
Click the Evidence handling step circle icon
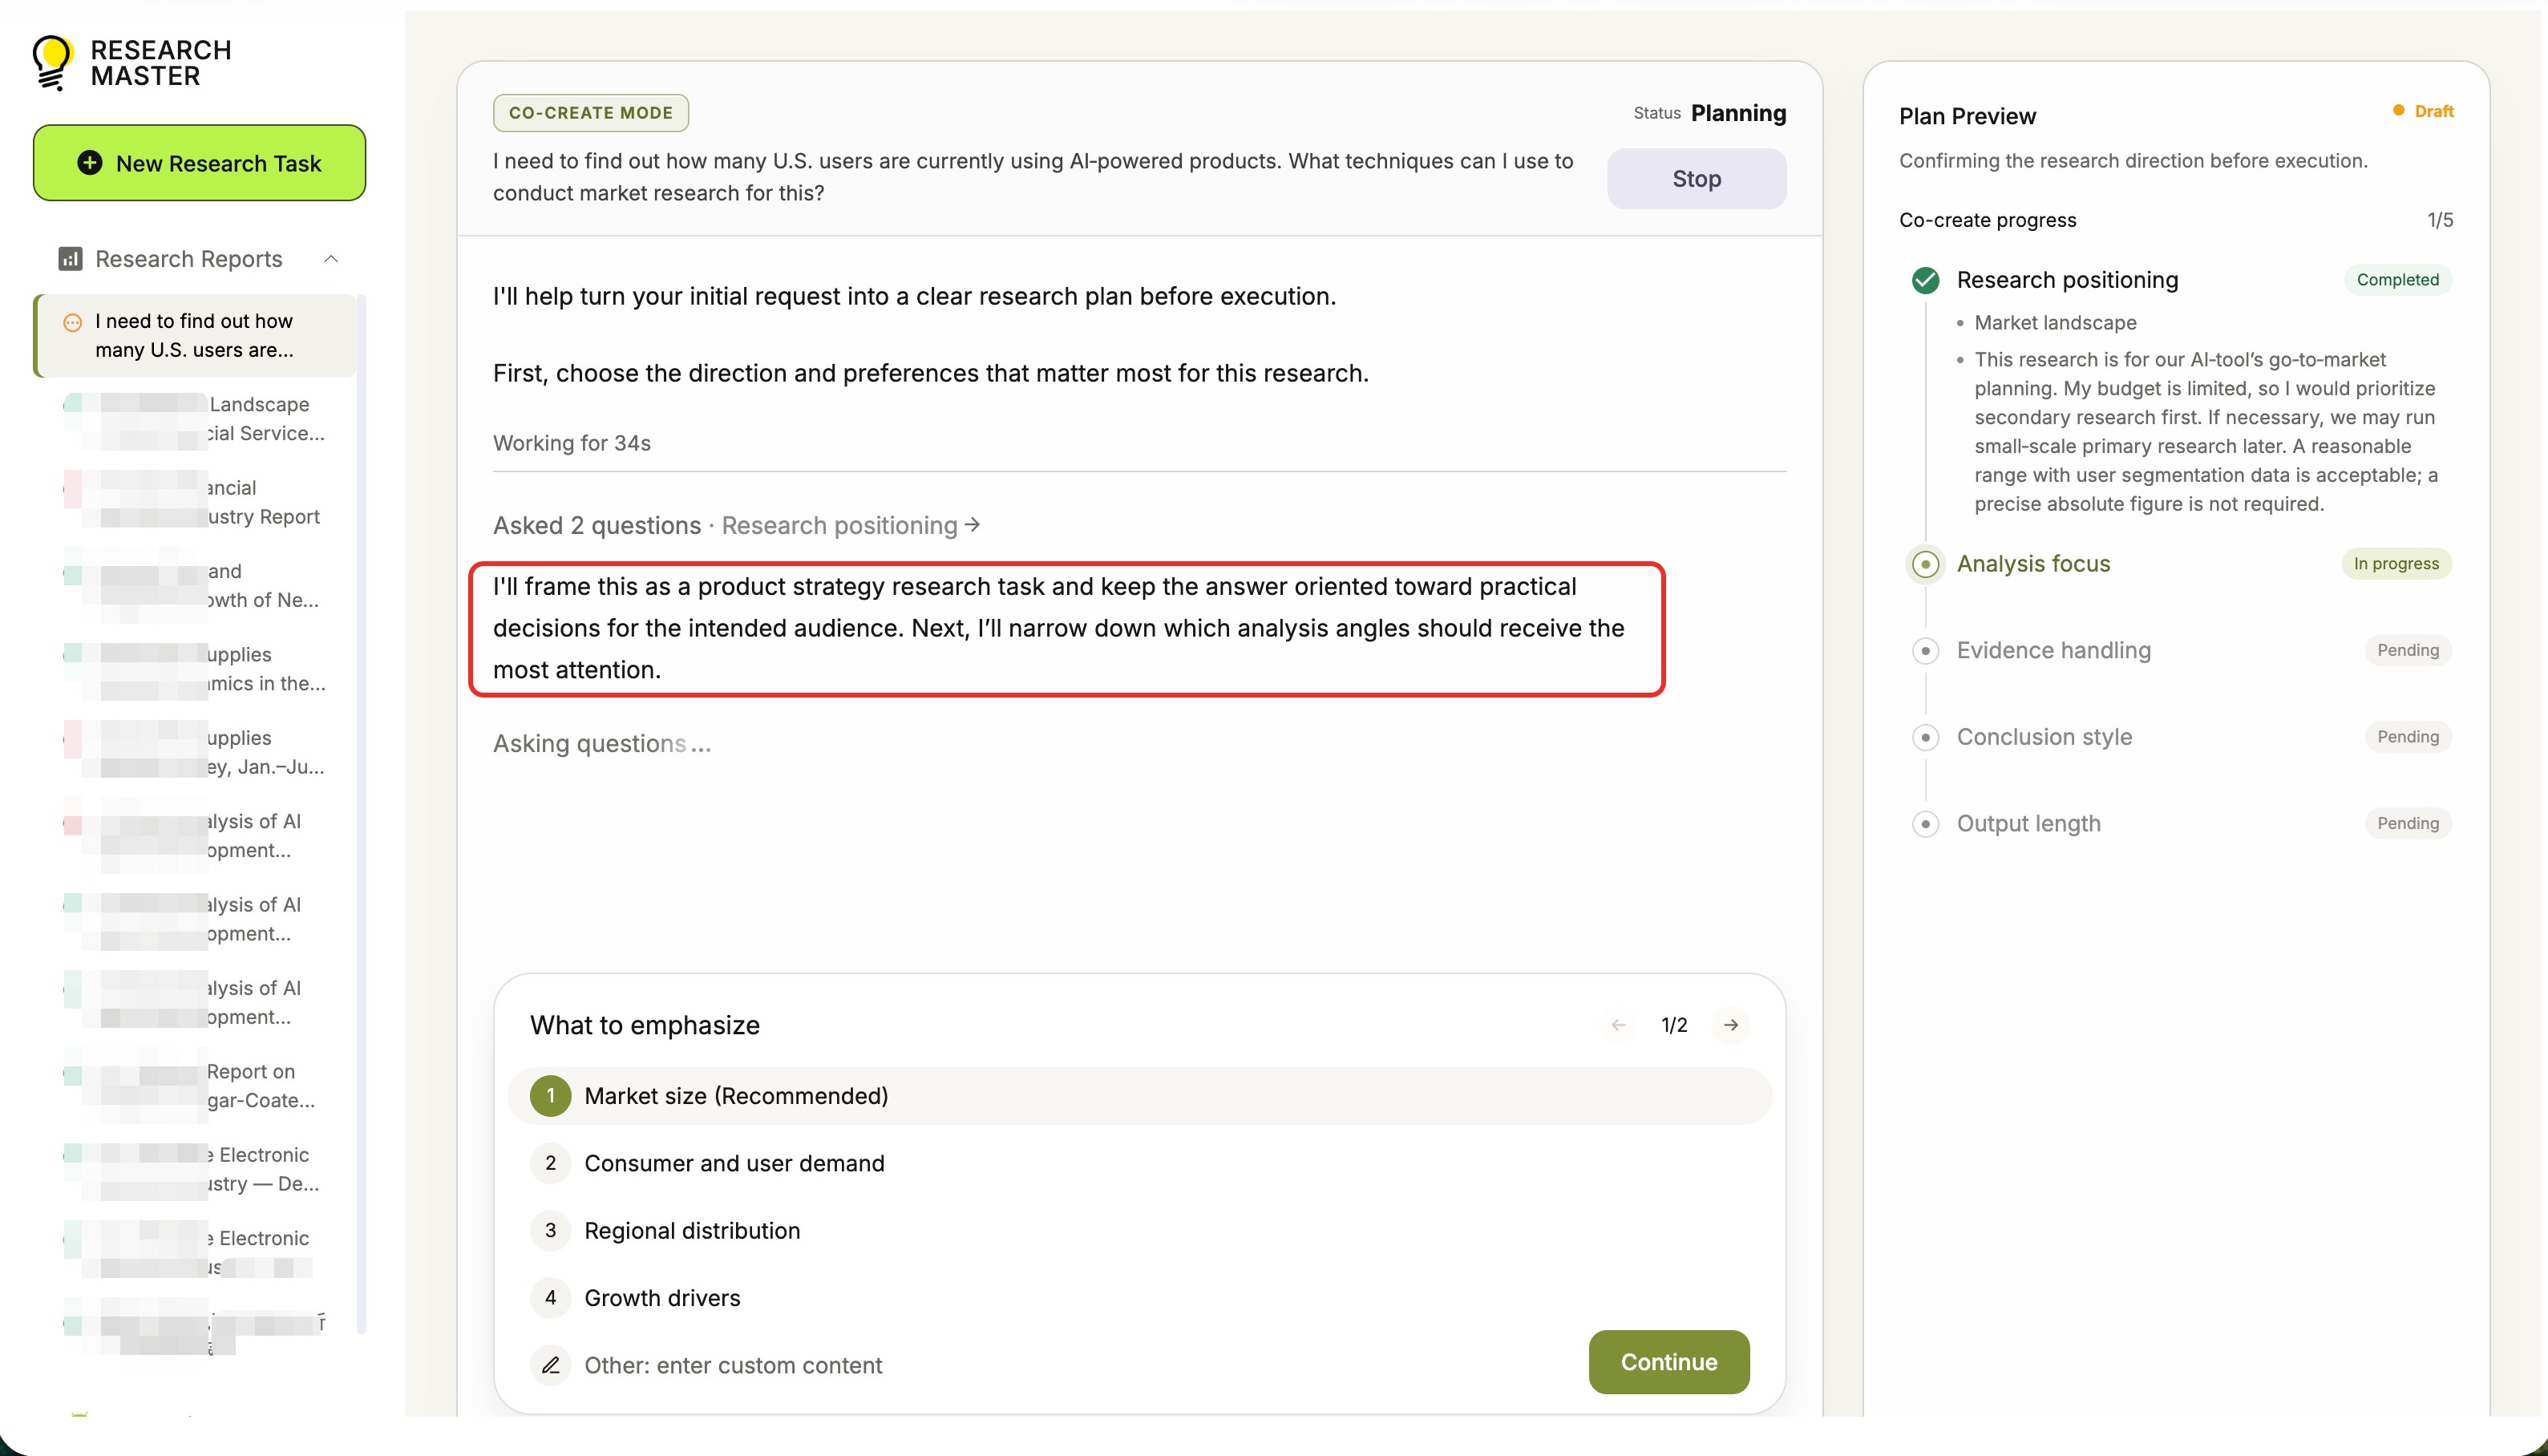tap(1925, 651)
